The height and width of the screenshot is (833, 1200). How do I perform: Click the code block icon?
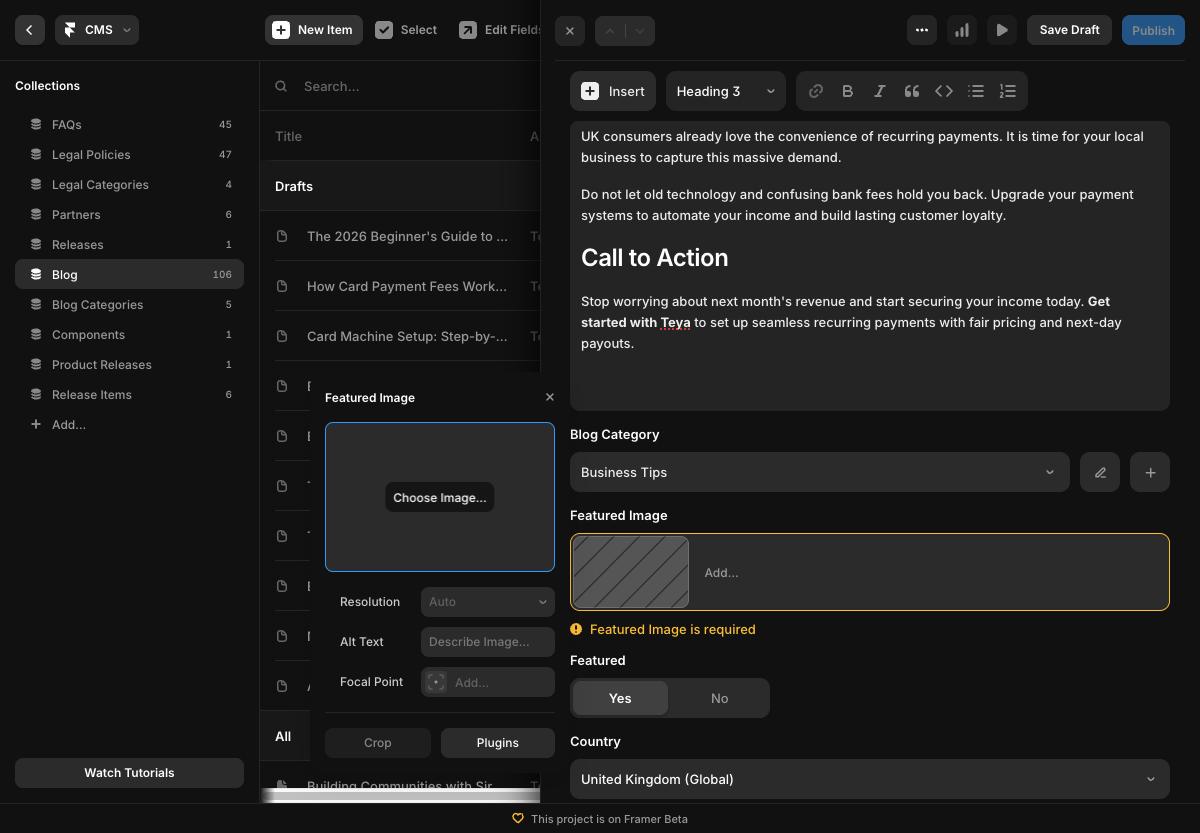[944, 91]
